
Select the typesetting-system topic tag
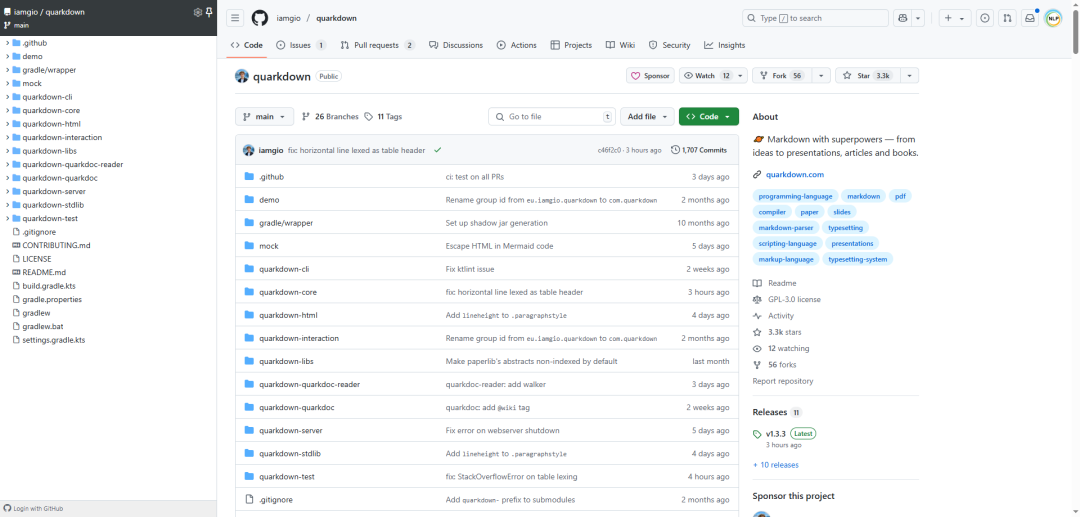(858, 260)
